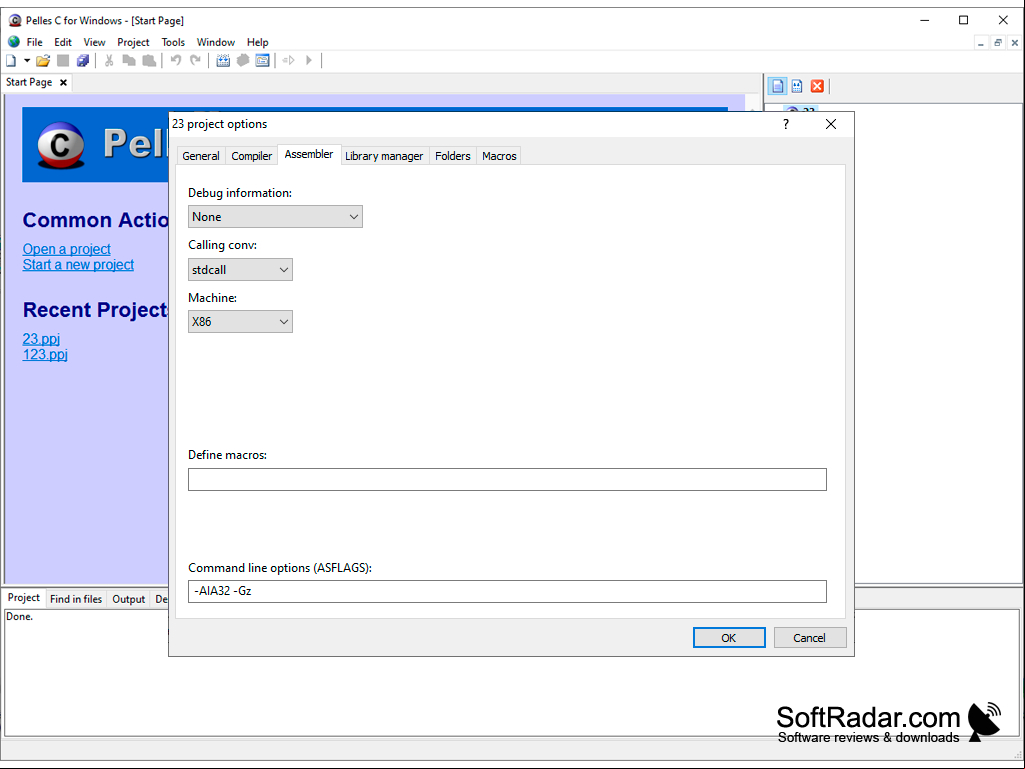The width and height of the screenshot is (1025, 769).
Task: Click the Save All toolbar icon
Action: pos(82,61)
